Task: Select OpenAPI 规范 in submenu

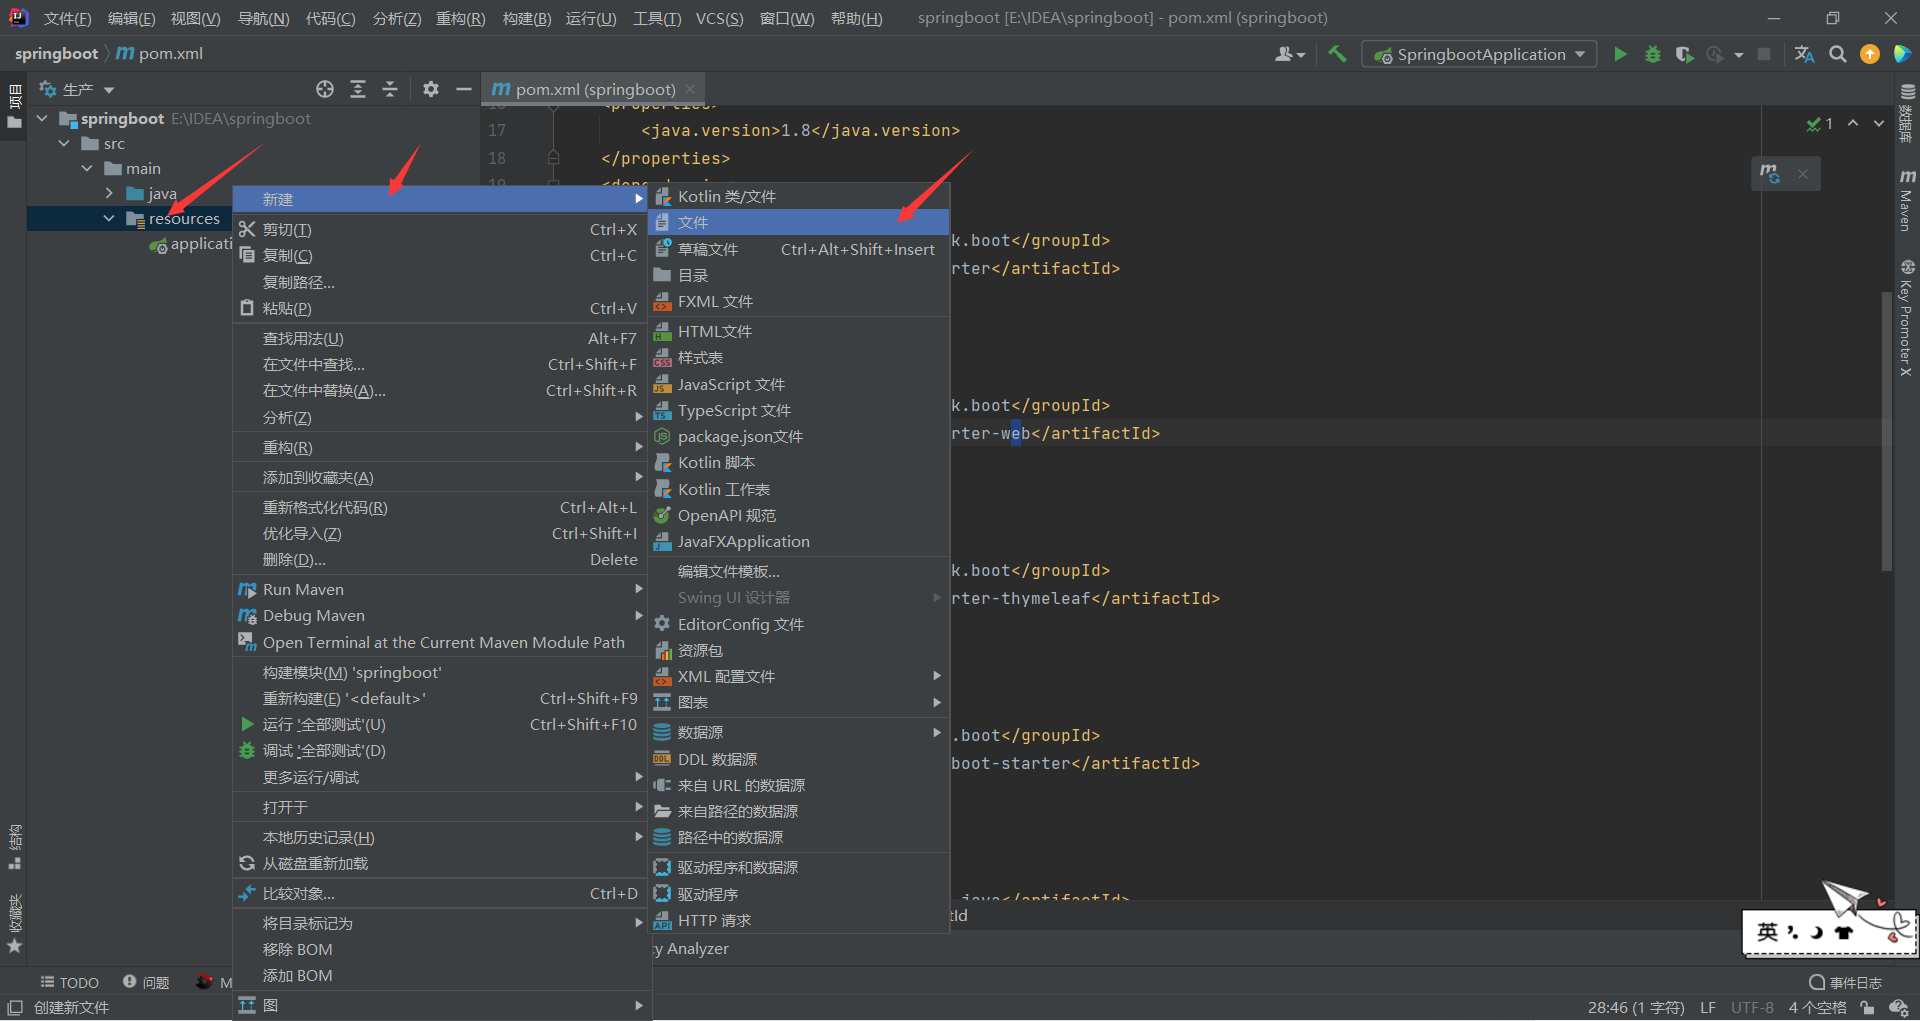Action: (798, 515)
